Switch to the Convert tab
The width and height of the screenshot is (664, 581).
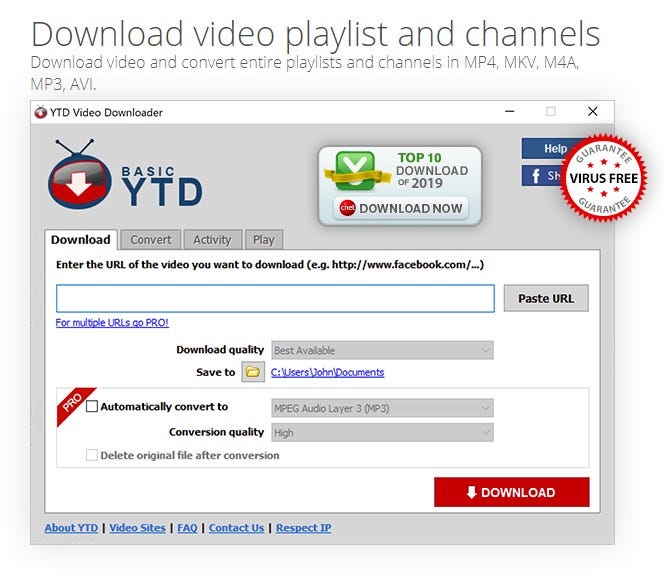tap(151, 240)
